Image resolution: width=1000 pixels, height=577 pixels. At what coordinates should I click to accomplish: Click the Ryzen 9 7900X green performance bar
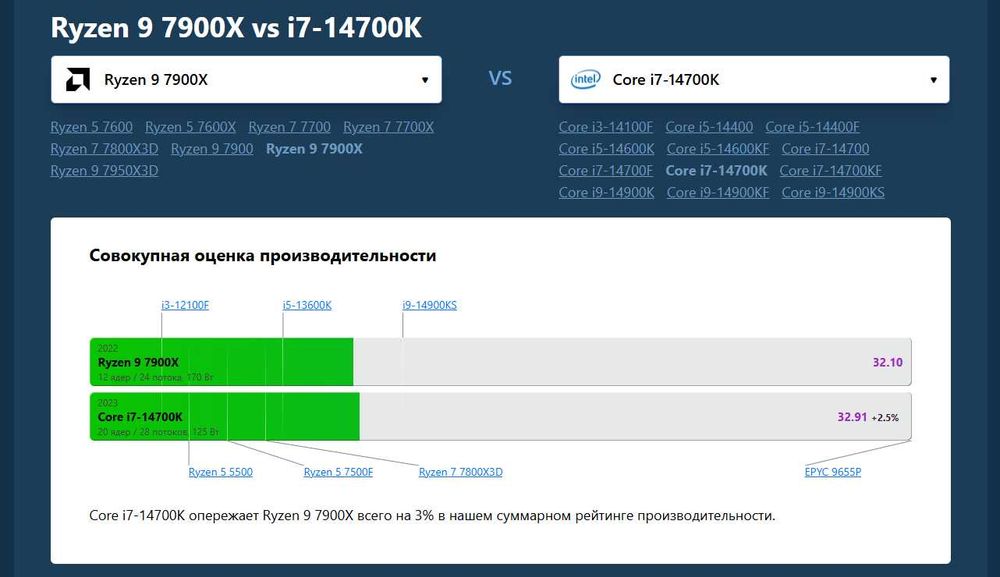[x=221, y=362]
